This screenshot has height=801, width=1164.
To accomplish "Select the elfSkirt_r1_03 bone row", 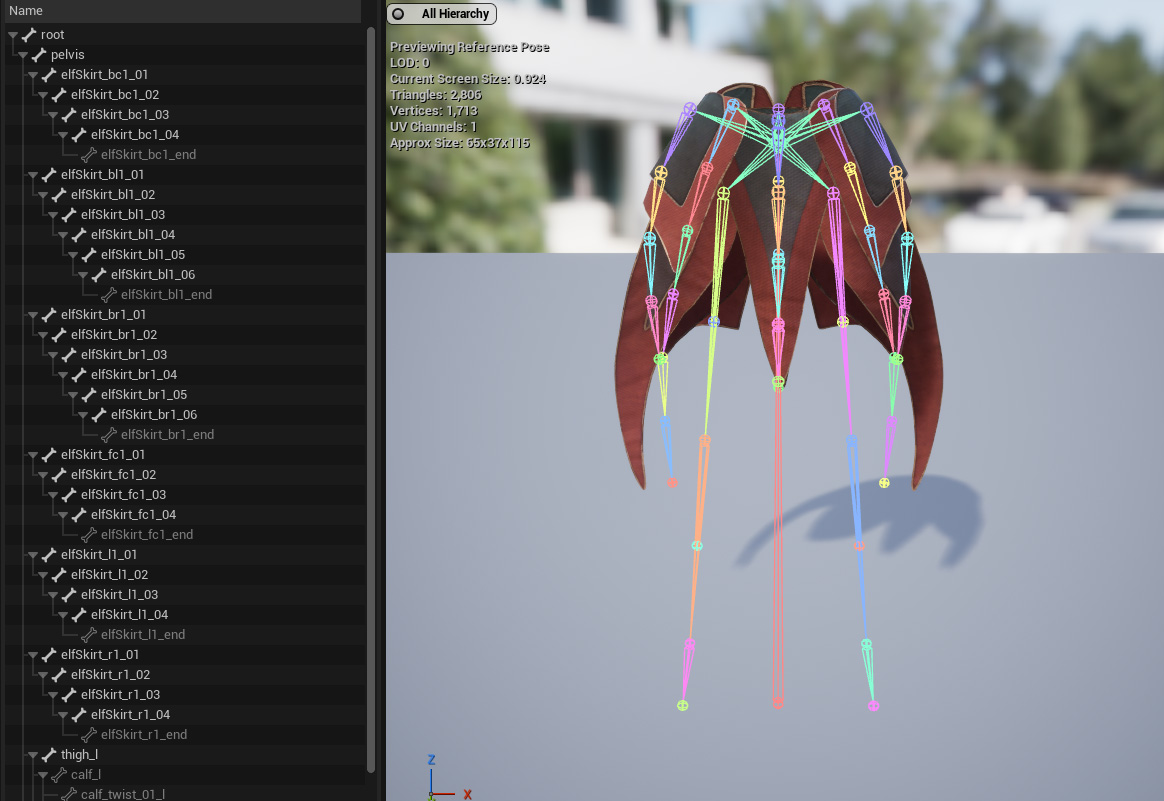I will click(x=185, y=696).
